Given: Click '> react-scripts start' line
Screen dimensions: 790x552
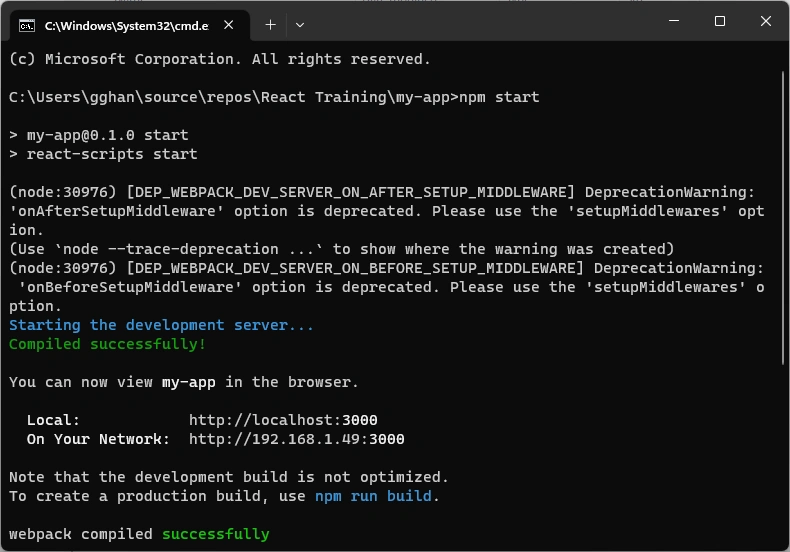Looking at the screenshot, I should [103, 154].
